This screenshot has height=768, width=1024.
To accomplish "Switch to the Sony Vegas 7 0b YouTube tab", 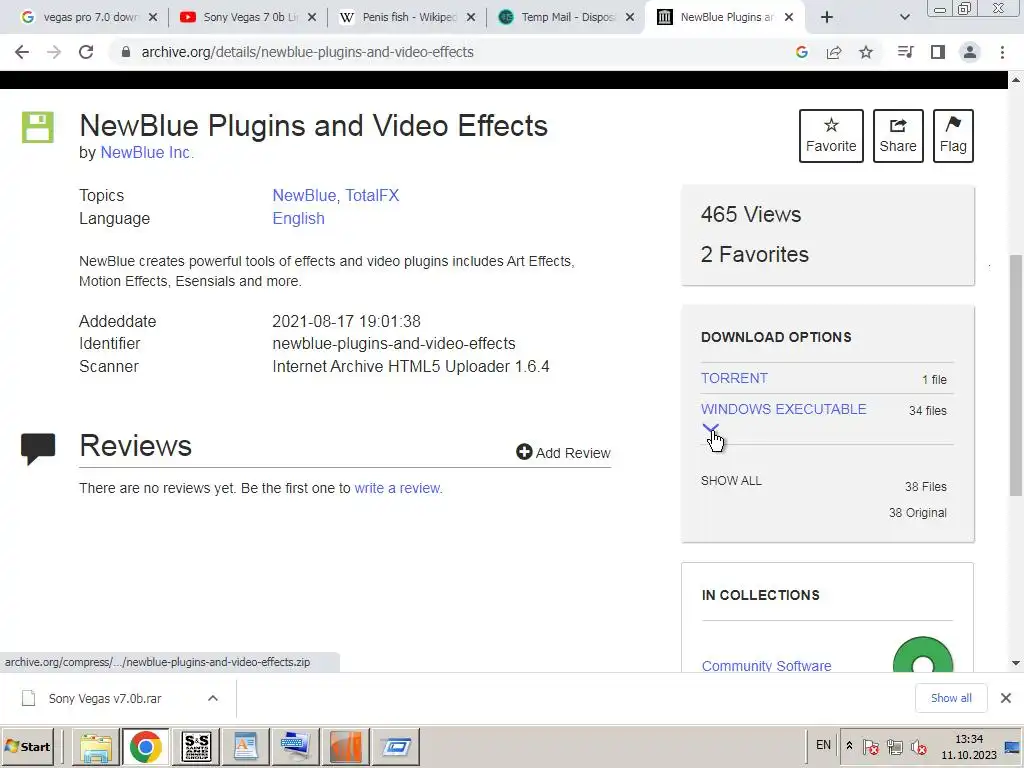I will click(249, 17).
